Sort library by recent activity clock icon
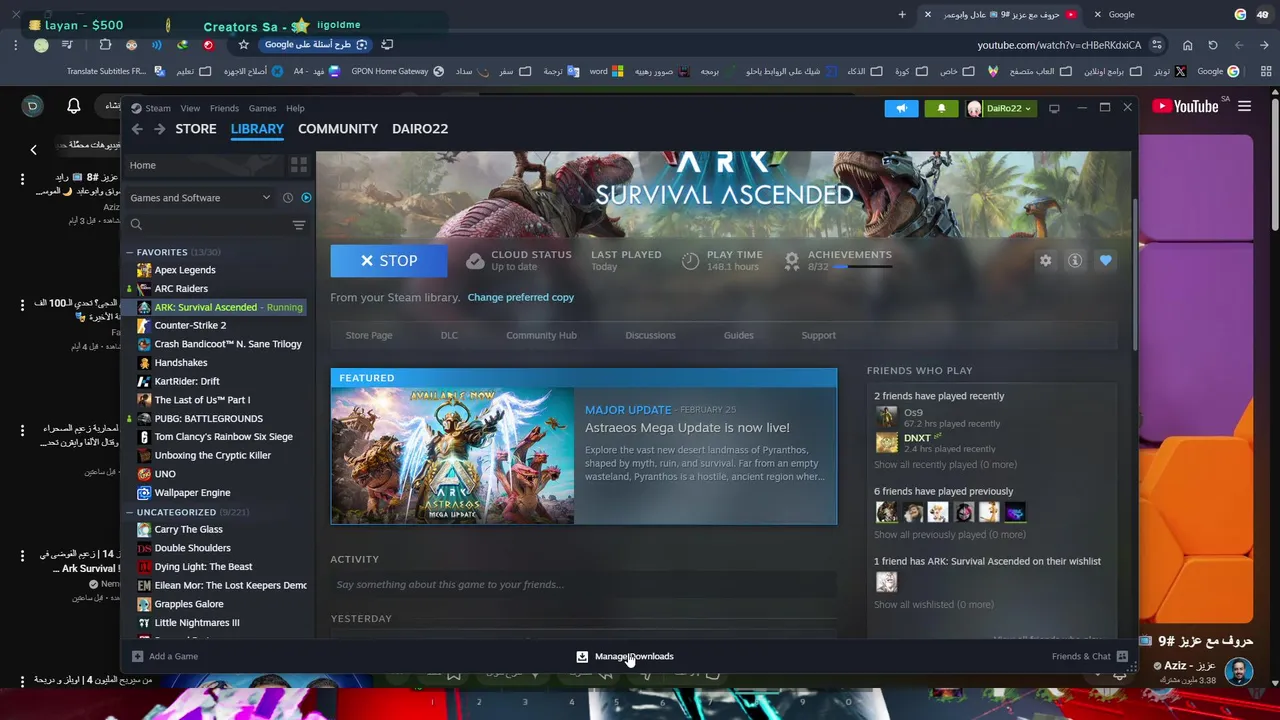 coord(287,198)
